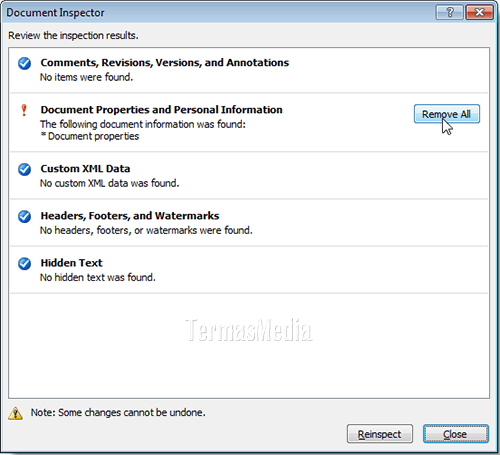Screen dimensions: 500x455
Task: Click "No hidden text was found." text
Action: (x=98, y=277)
